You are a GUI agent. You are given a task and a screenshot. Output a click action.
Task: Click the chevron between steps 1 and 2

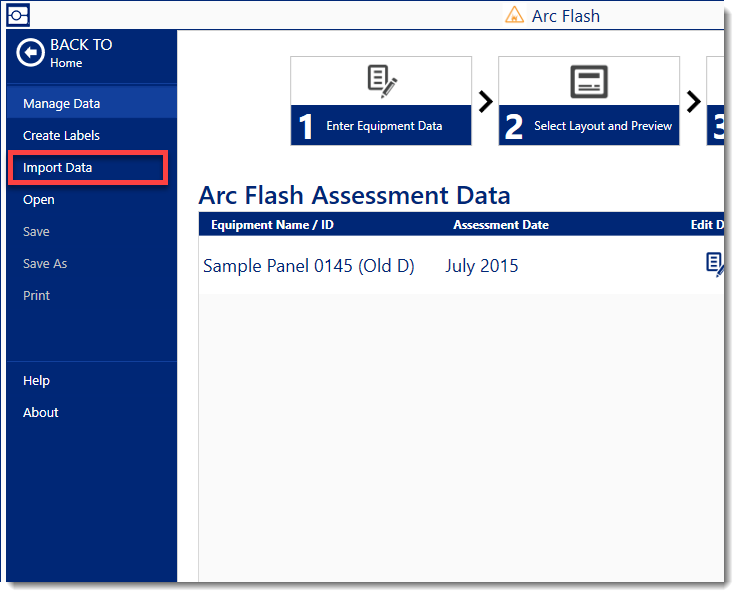pos(485,101)
